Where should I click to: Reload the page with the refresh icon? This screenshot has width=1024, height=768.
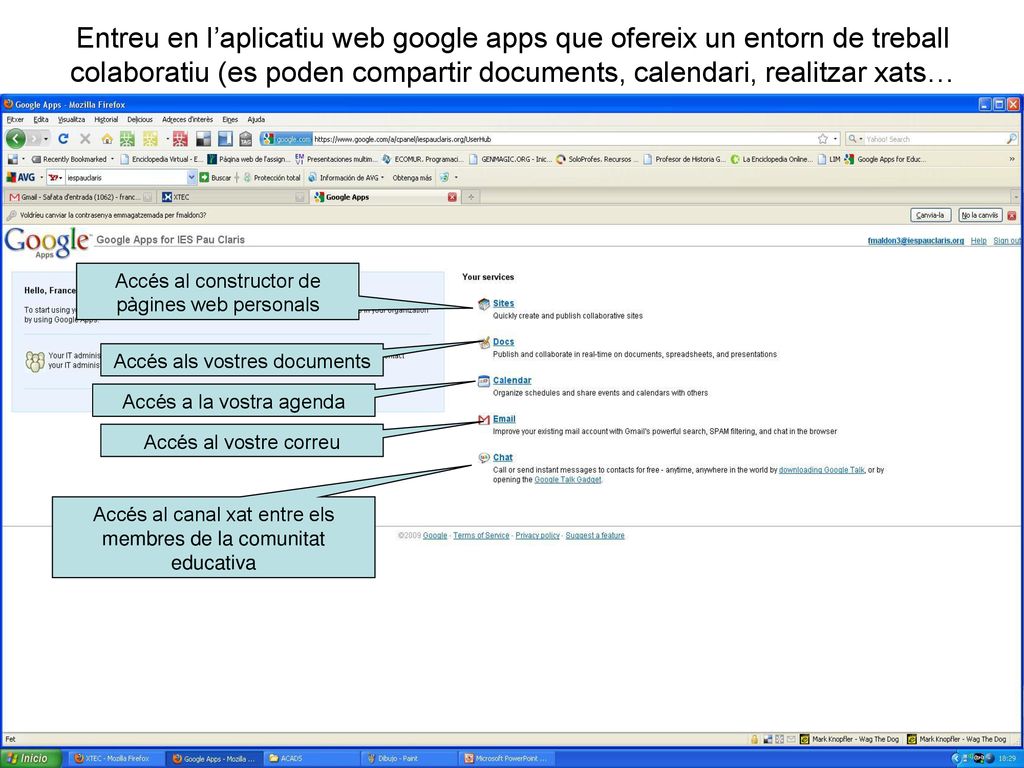point(63,138)
